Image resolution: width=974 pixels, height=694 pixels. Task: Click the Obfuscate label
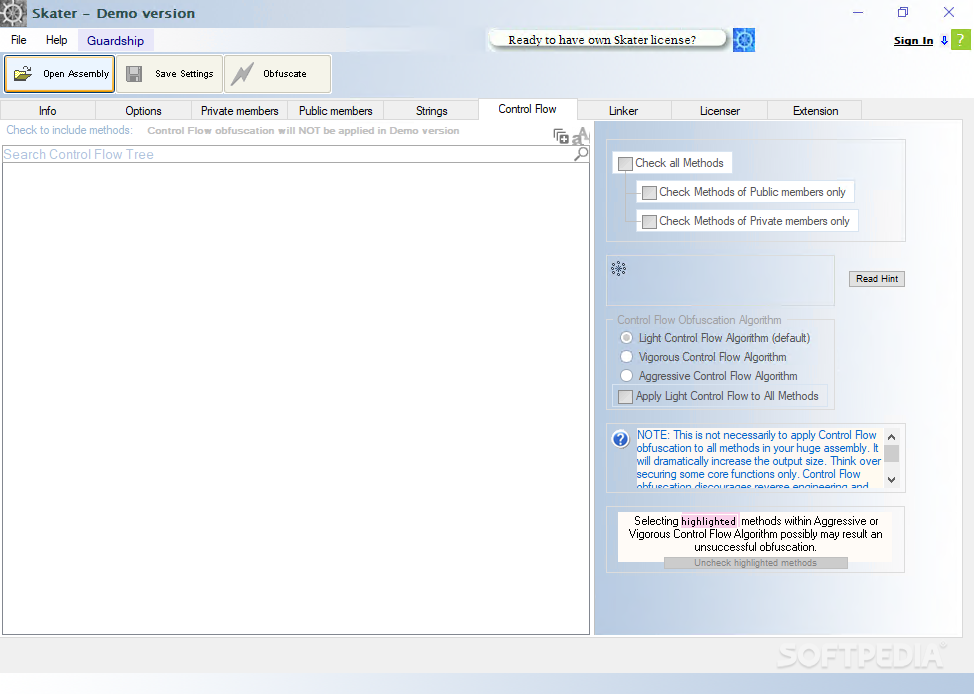(284, 73)
